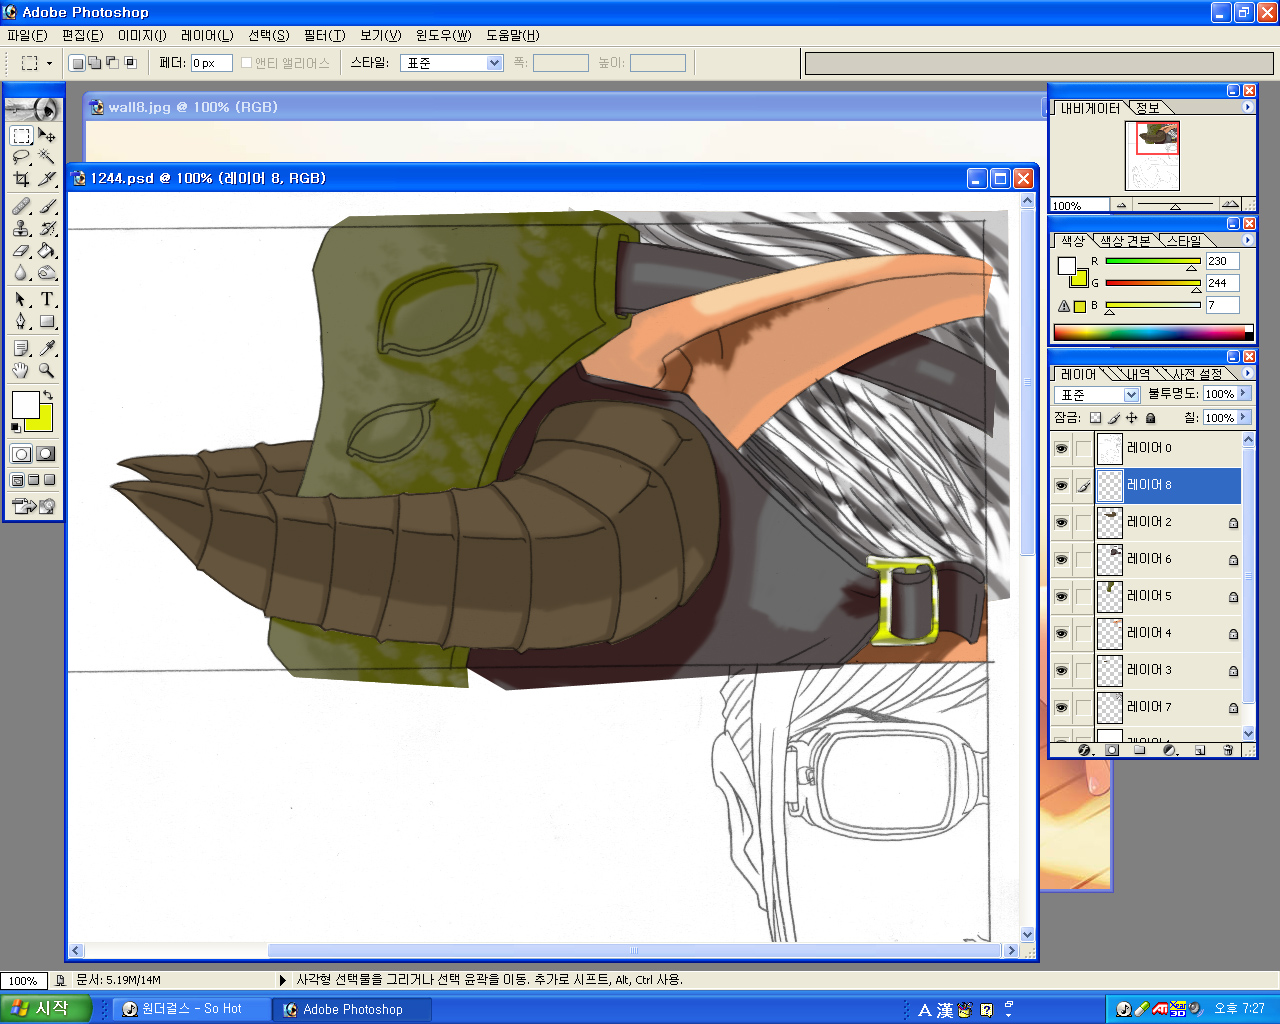The image size is (1280, 1024).
Task: Switch to the 정보 info tab
Action: tap(1148, 108)
